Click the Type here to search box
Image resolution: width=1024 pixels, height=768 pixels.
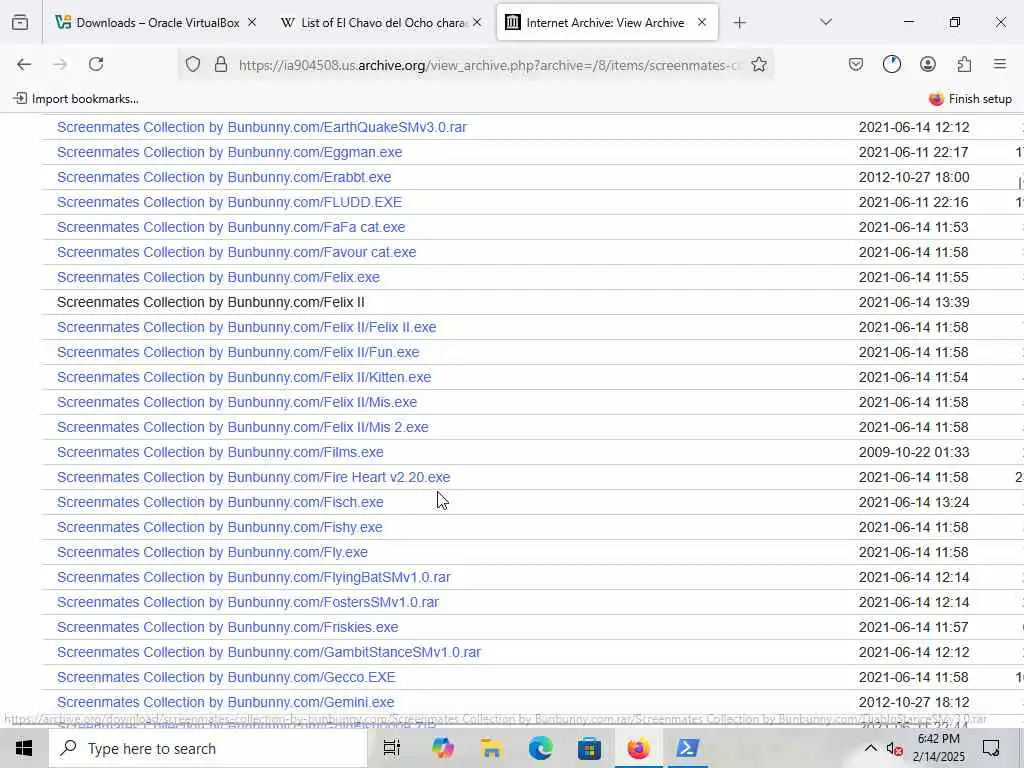coord(208,748)
